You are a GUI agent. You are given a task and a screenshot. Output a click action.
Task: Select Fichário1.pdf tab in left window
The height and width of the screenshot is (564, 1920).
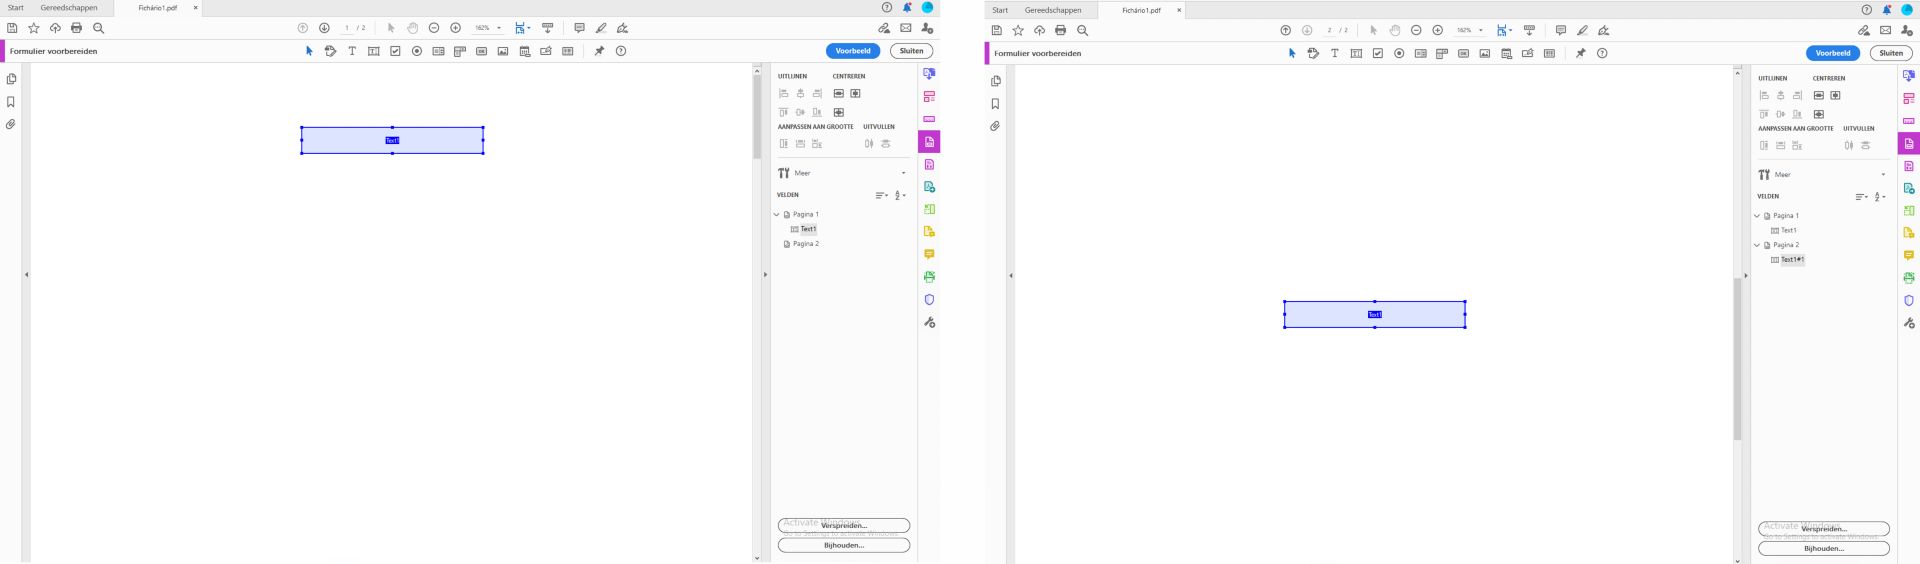(158, 8)
